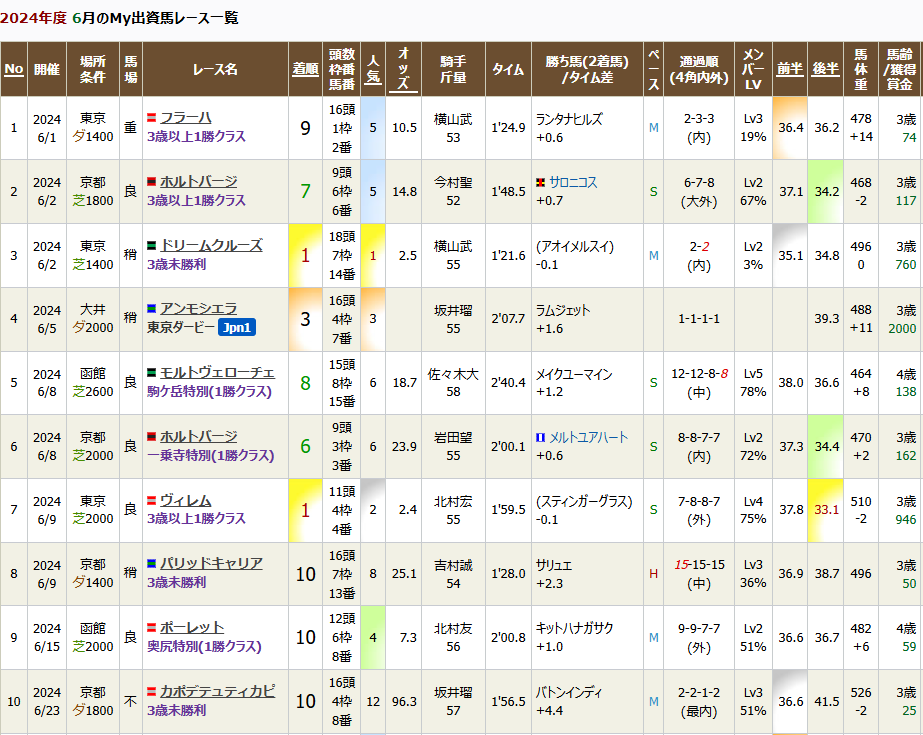
Task: Click silk icon beside メルトユアハート
Action: point(540,437)
